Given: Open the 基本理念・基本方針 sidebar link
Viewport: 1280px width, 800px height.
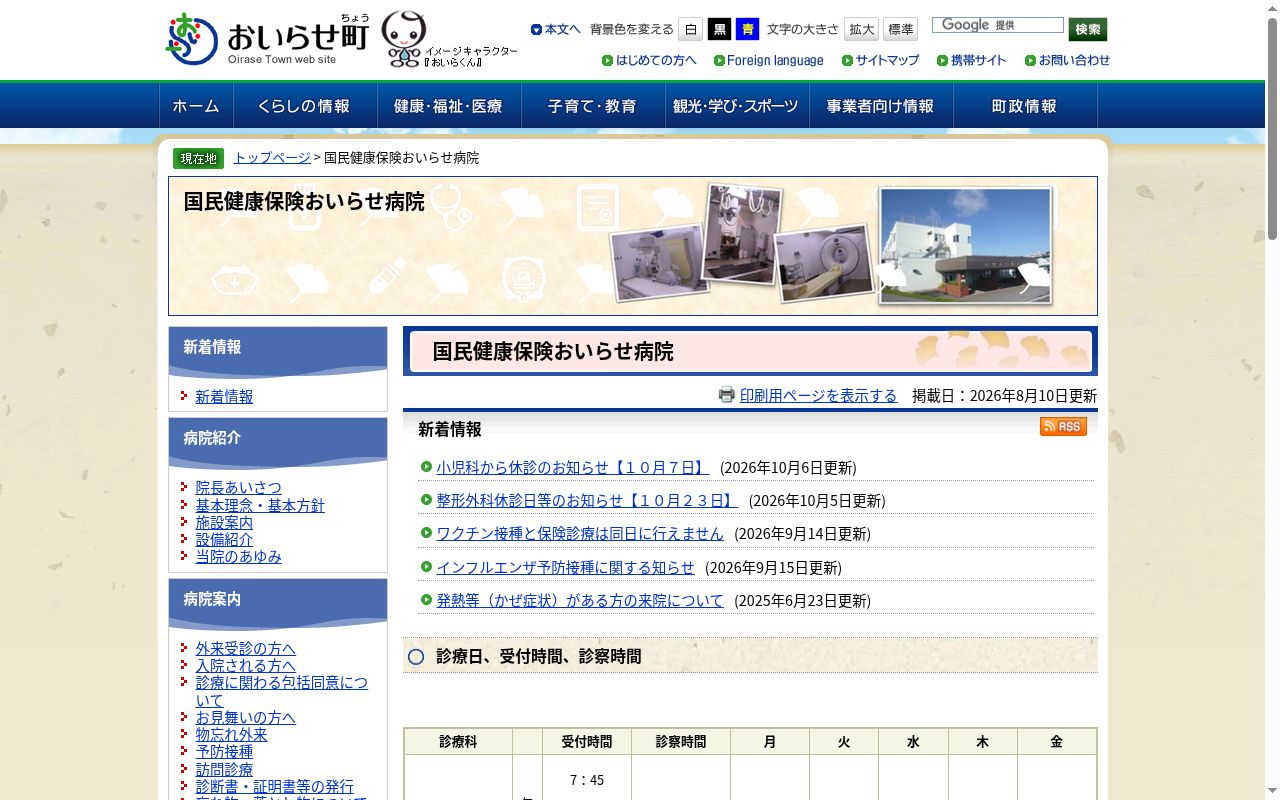Looking at the screenshot, I should [x=260, y=505].
